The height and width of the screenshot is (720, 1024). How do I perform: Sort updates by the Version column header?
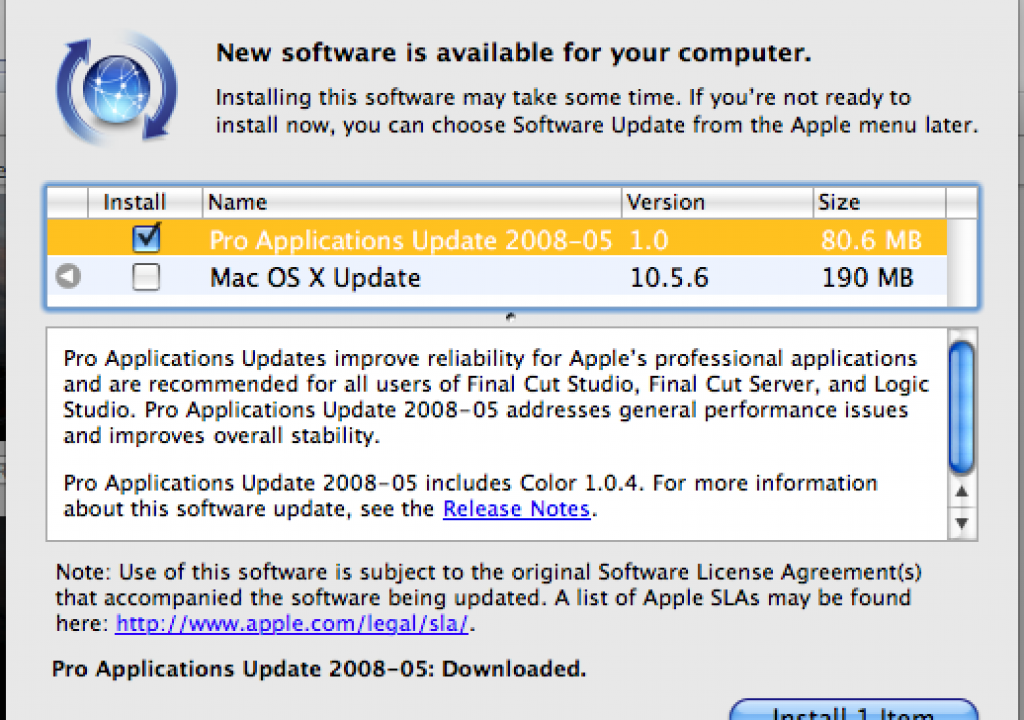(716, 203)
